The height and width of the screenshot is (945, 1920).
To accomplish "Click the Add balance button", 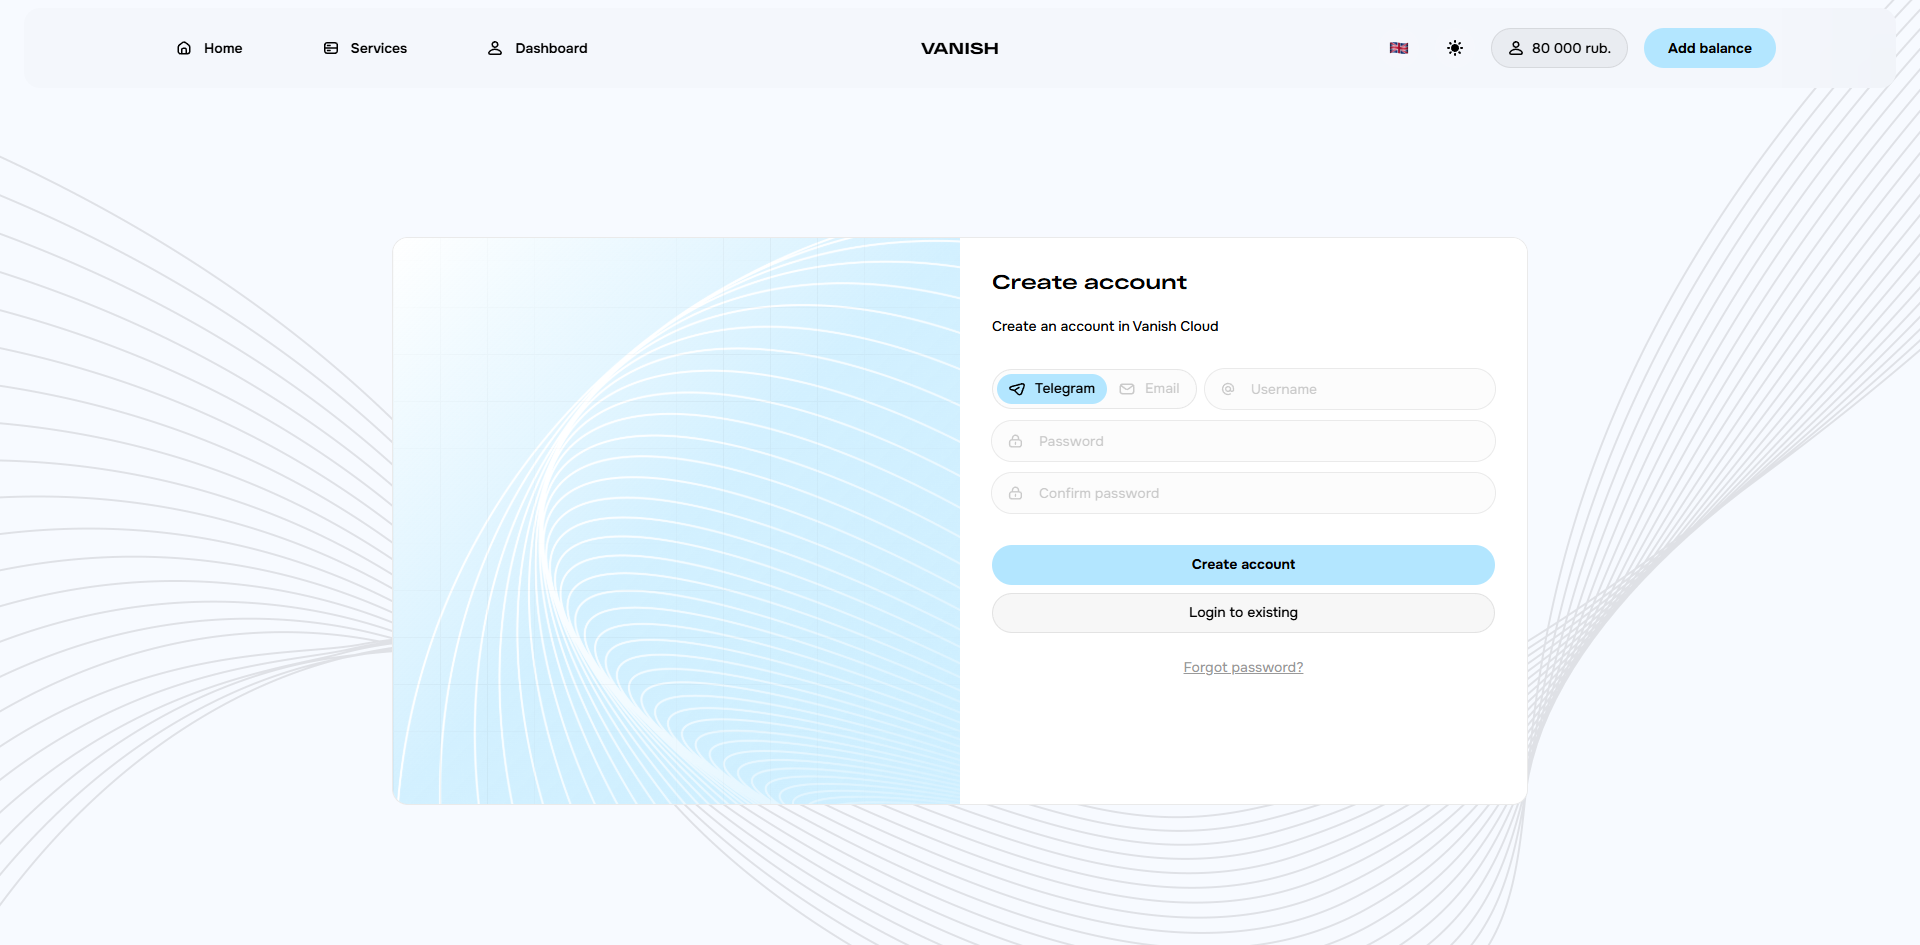I will [x=1709, y=48].
